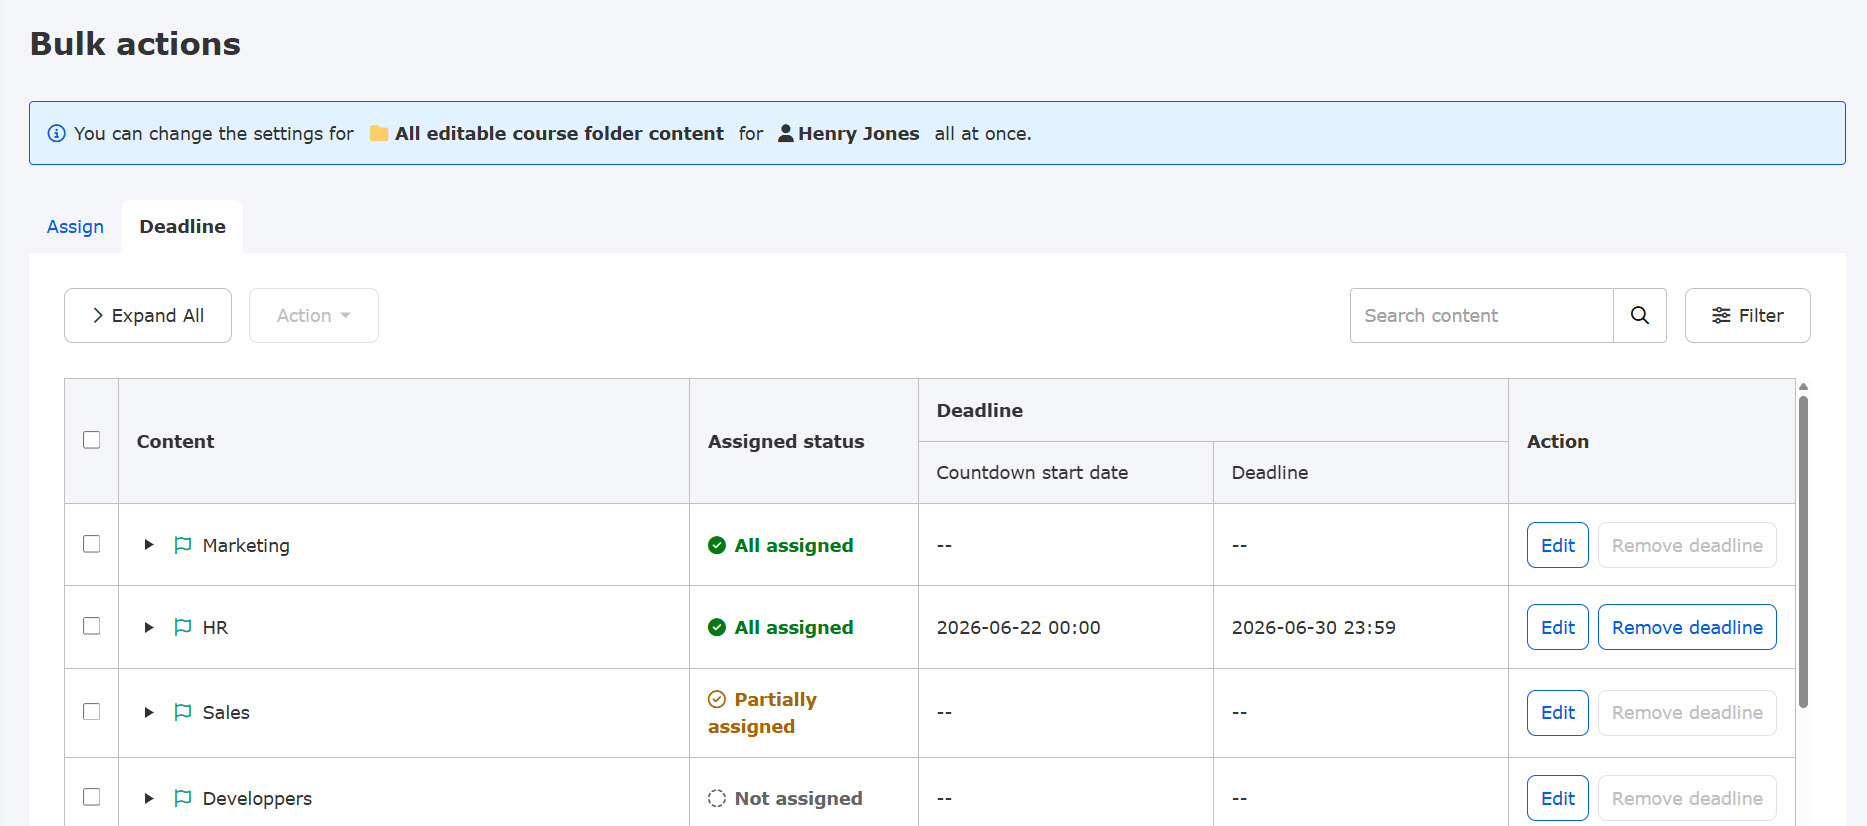Switch to the Assign tab
Viewport: 1867px width, 826px height.
point(75,227)
